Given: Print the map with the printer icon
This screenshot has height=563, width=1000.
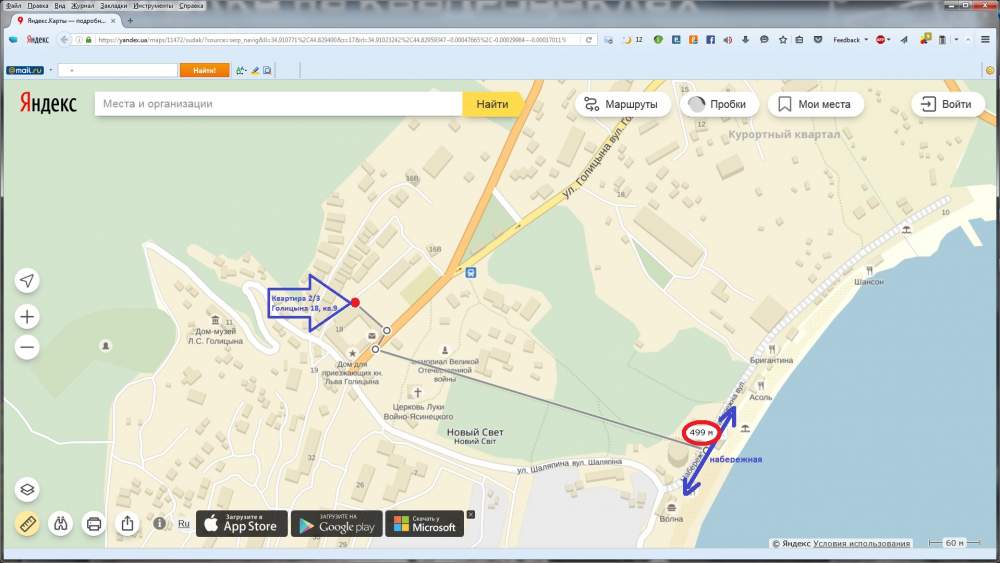Looking at the screenshot, I should tap(94, 524).
